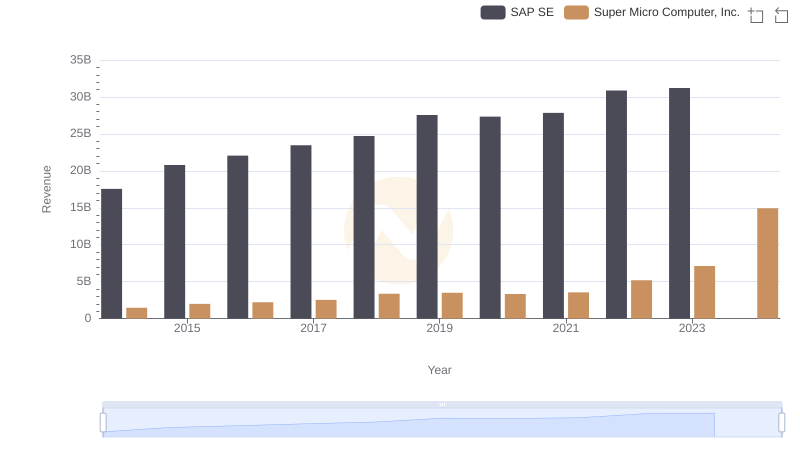Click the y-axis label 20B

tap(81, 170)
